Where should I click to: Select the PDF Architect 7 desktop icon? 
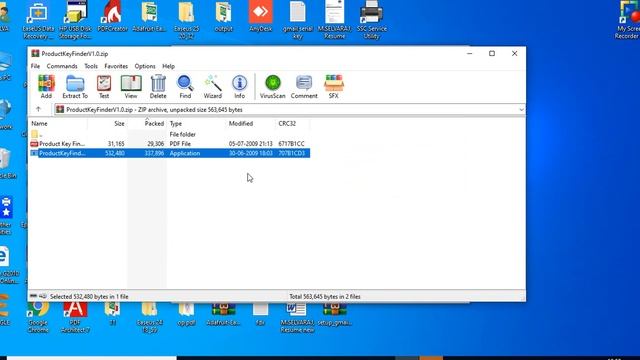tap(75, 318)
